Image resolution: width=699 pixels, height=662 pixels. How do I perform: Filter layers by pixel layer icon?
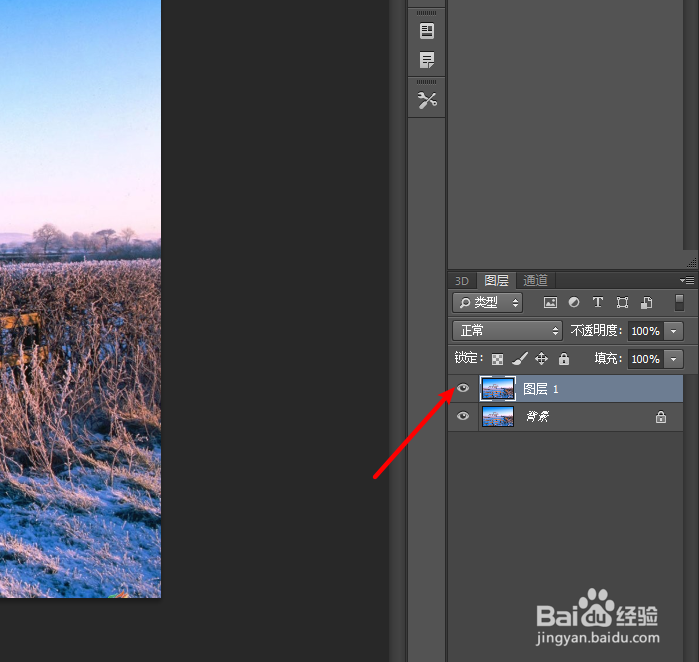pyautogui.click(x=550, y=303)
